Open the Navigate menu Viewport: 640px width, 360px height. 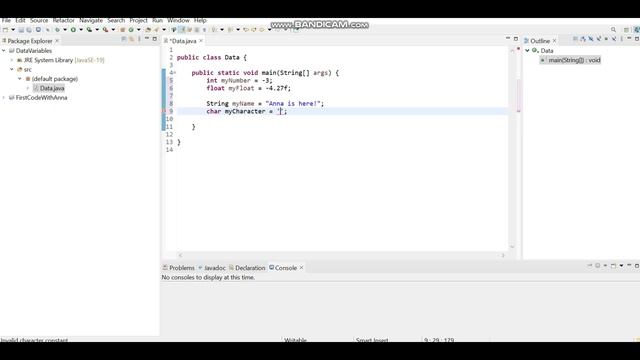click(x=91, y=20)
